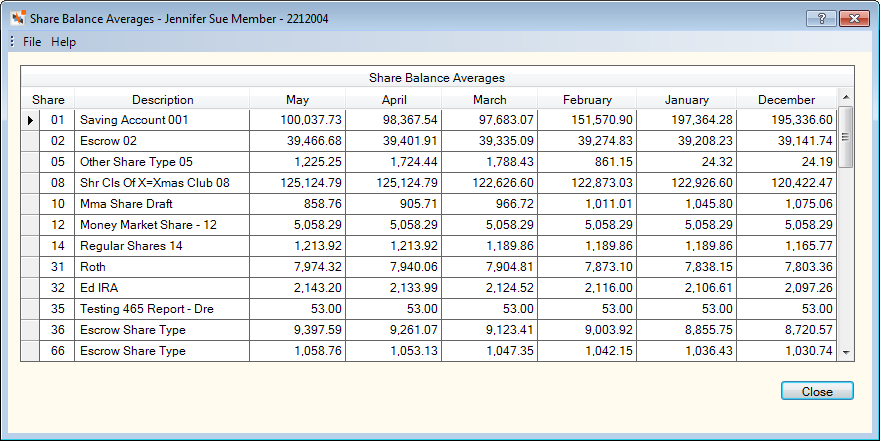The width and height of the screenshot is (880, 441).
Task: Click February value 9,003.92
Action: (x=587, y=330)
